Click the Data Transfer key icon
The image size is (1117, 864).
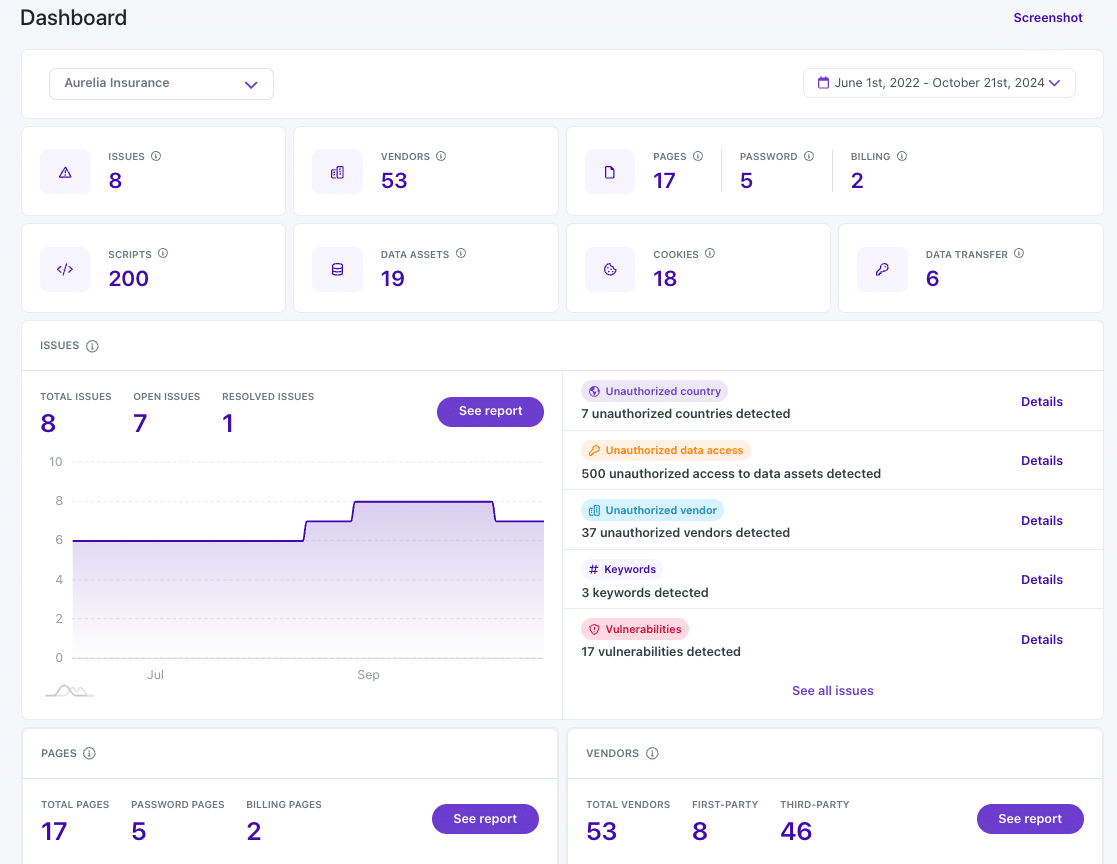click(x=882, y=270)
